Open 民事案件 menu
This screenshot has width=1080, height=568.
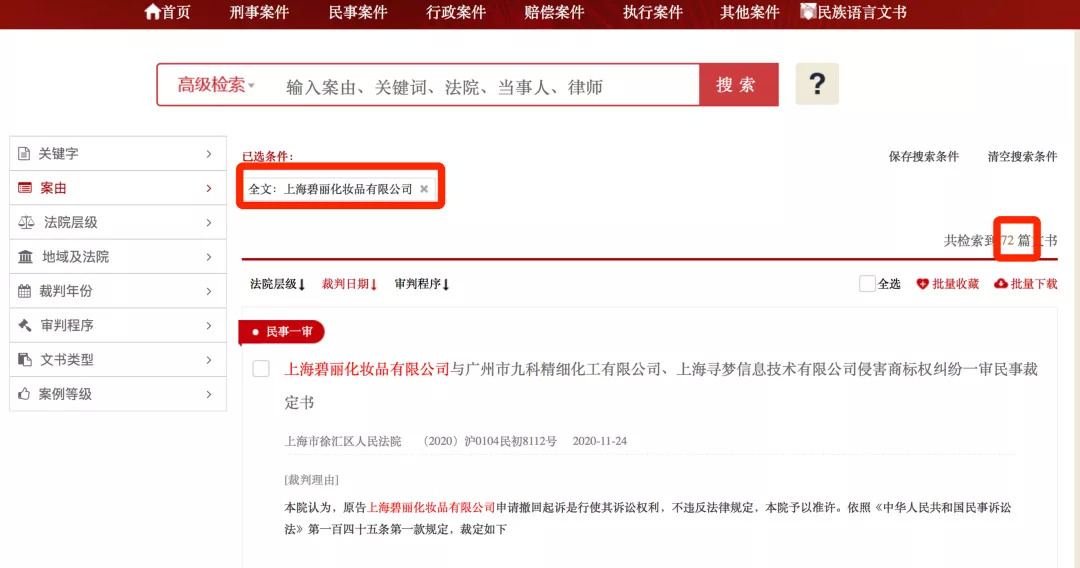click(357, 12)
